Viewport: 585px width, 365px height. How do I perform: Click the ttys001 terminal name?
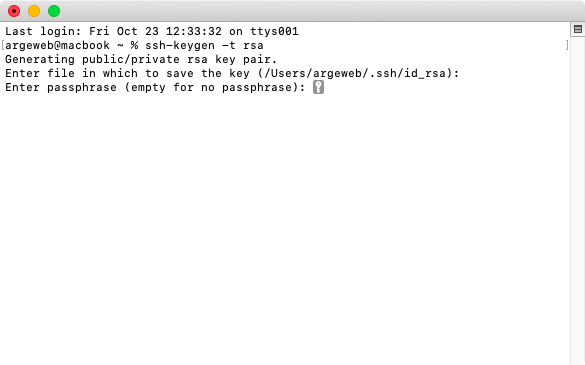pos(275,31)
